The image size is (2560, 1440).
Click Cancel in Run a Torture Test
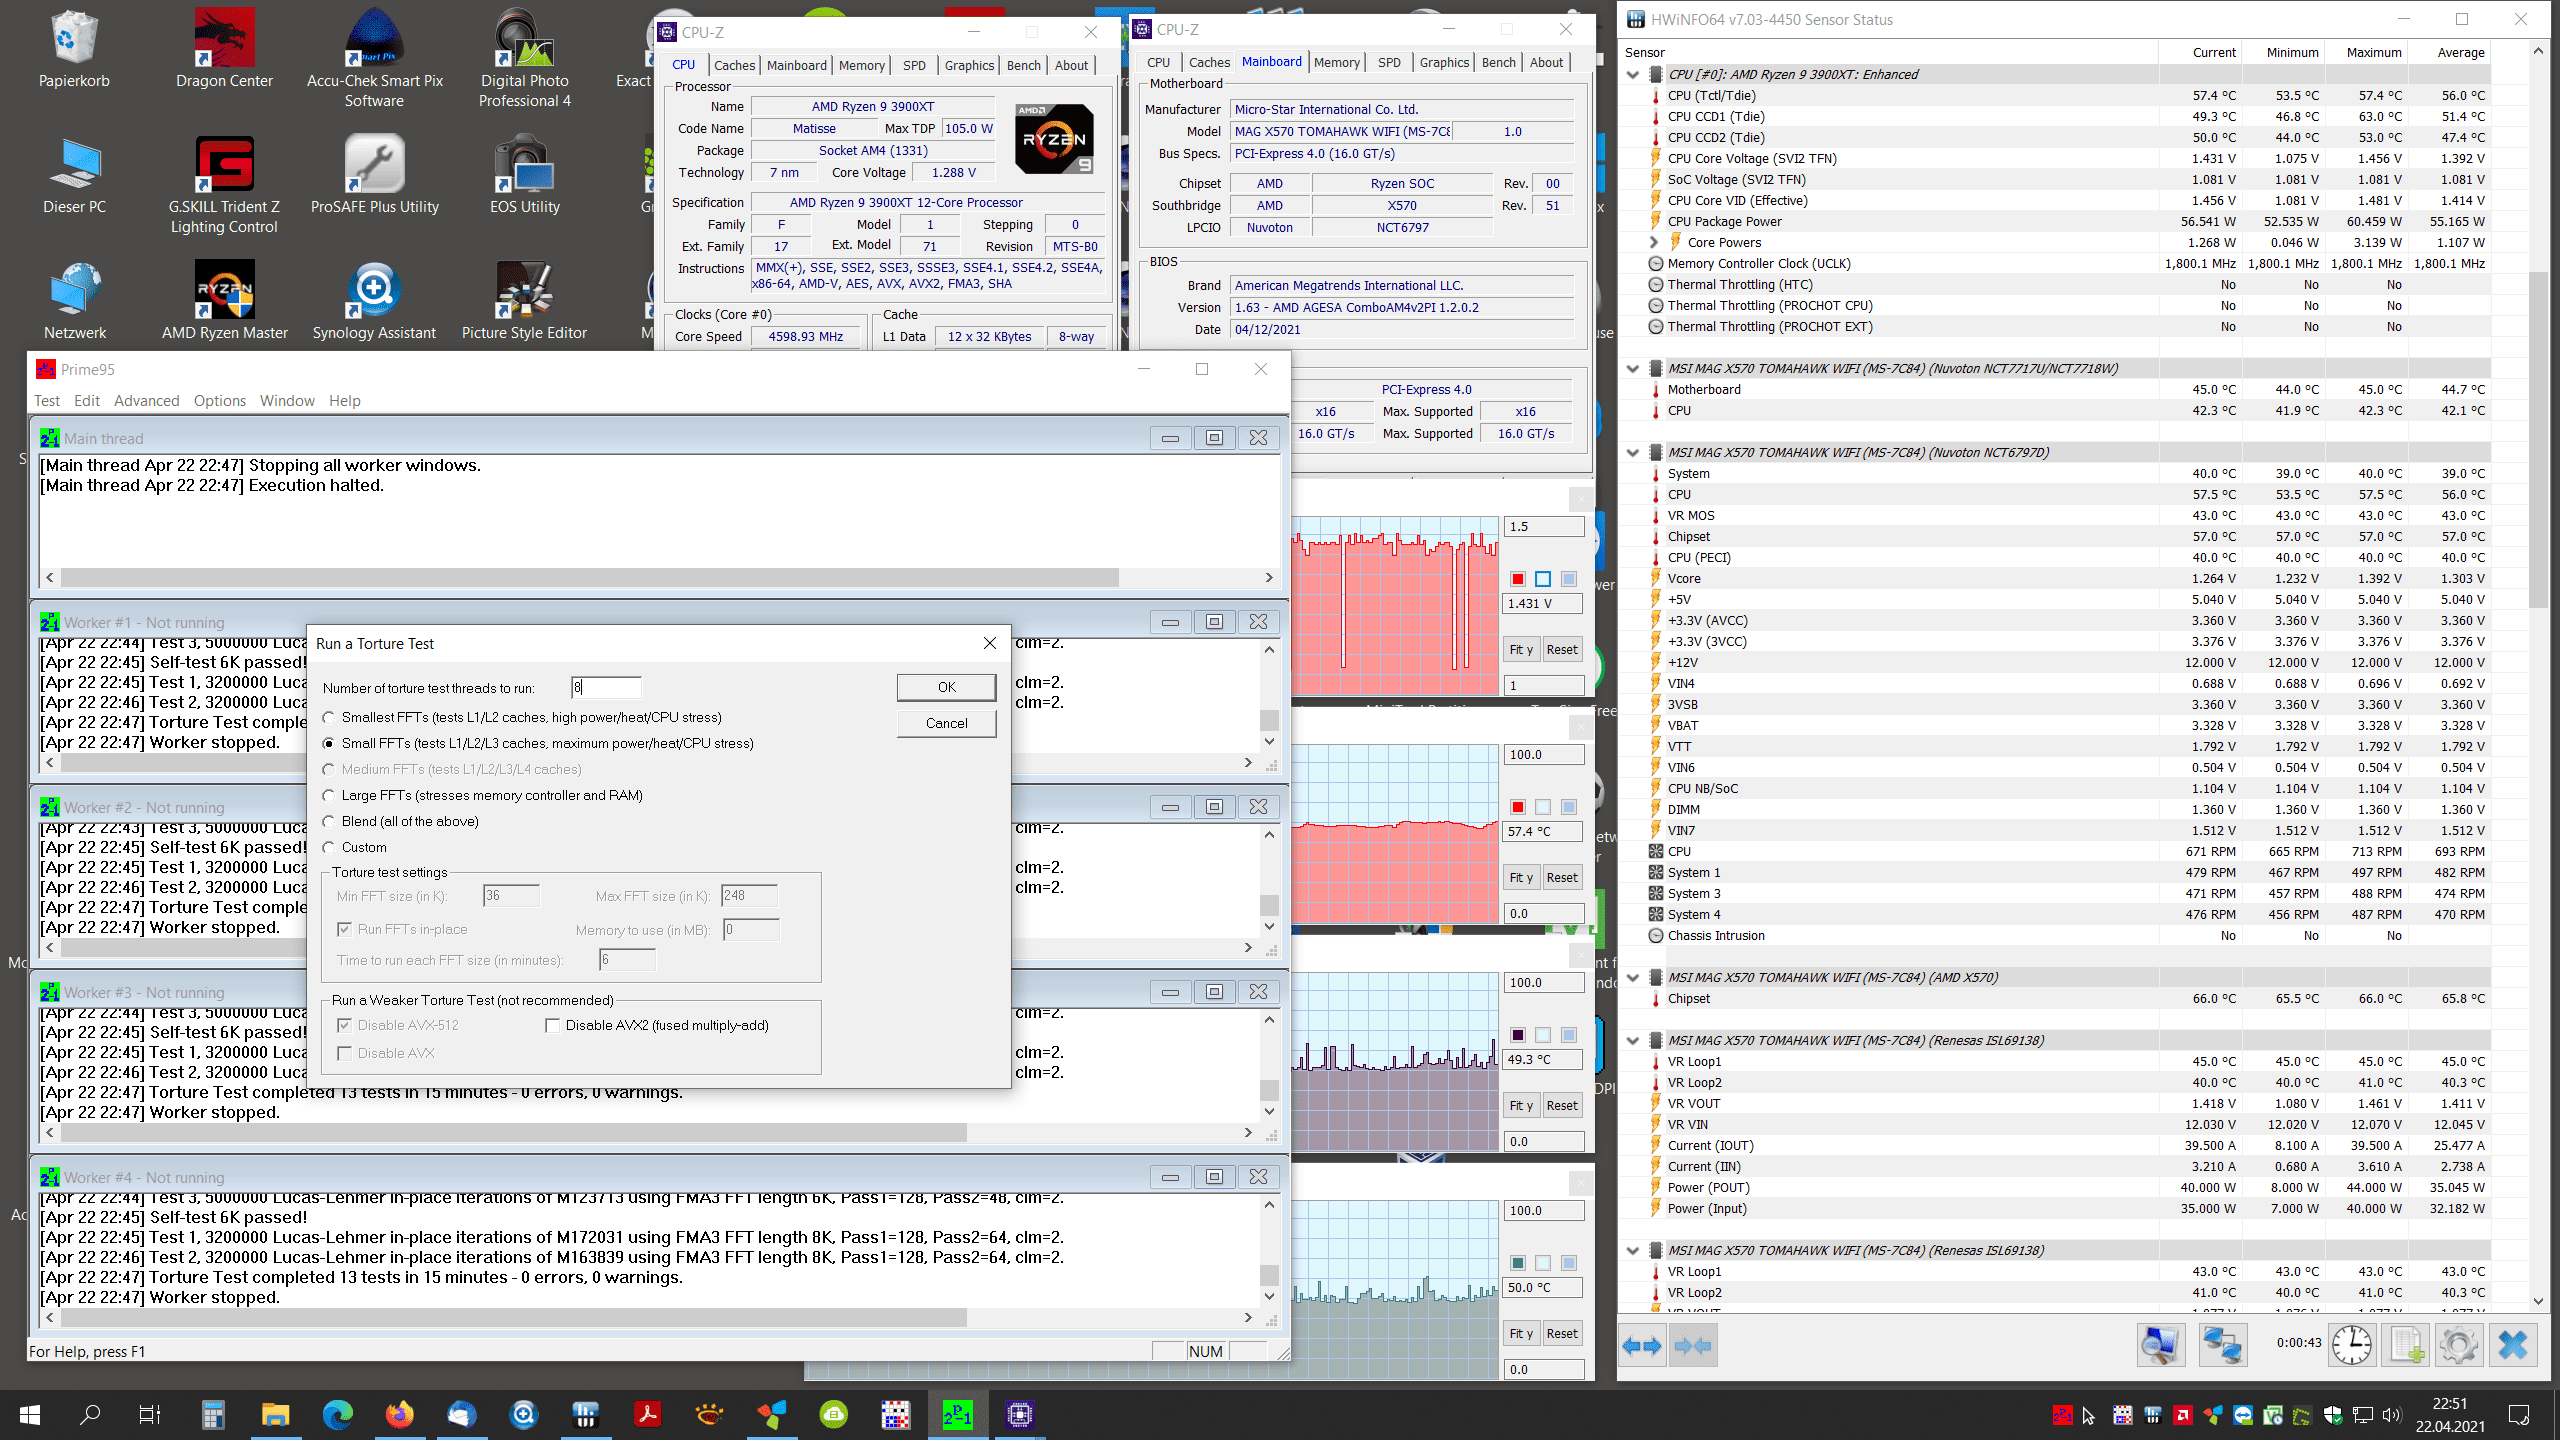(x=947, y=723)
